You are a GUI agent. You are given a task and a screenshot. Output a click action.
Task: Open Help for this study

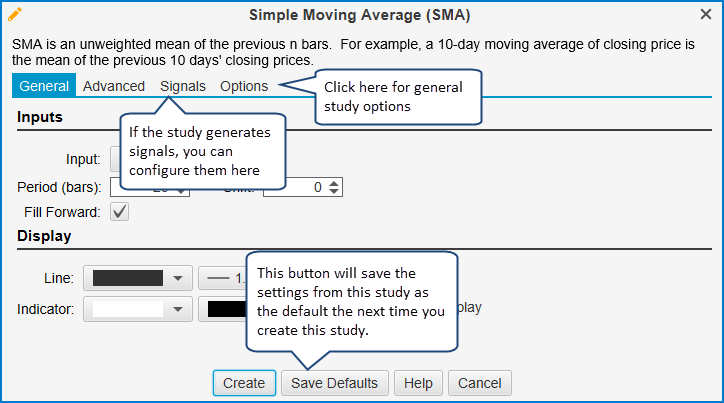click(418, 383)
